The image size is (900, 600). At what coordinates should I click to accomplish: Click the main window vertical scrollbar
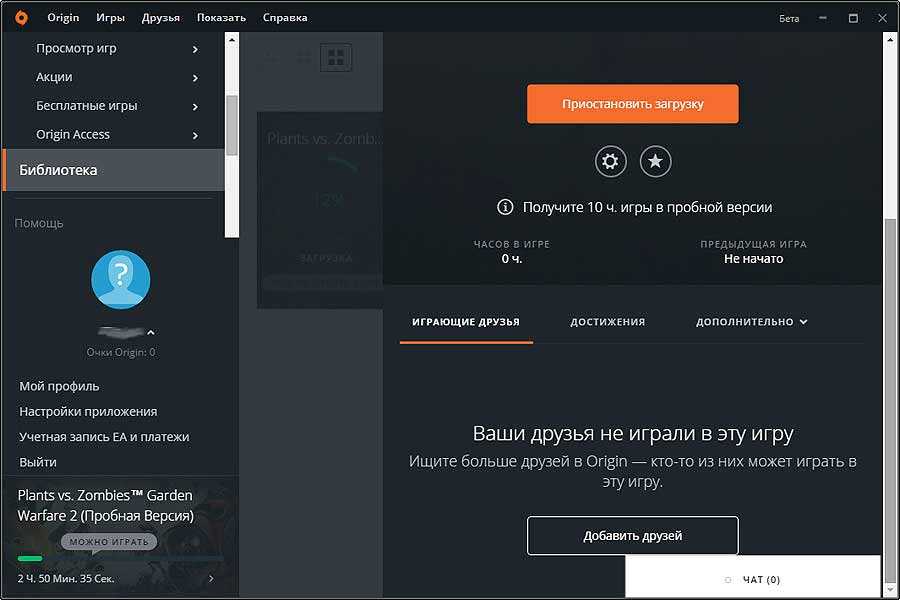tap(890, 399)
